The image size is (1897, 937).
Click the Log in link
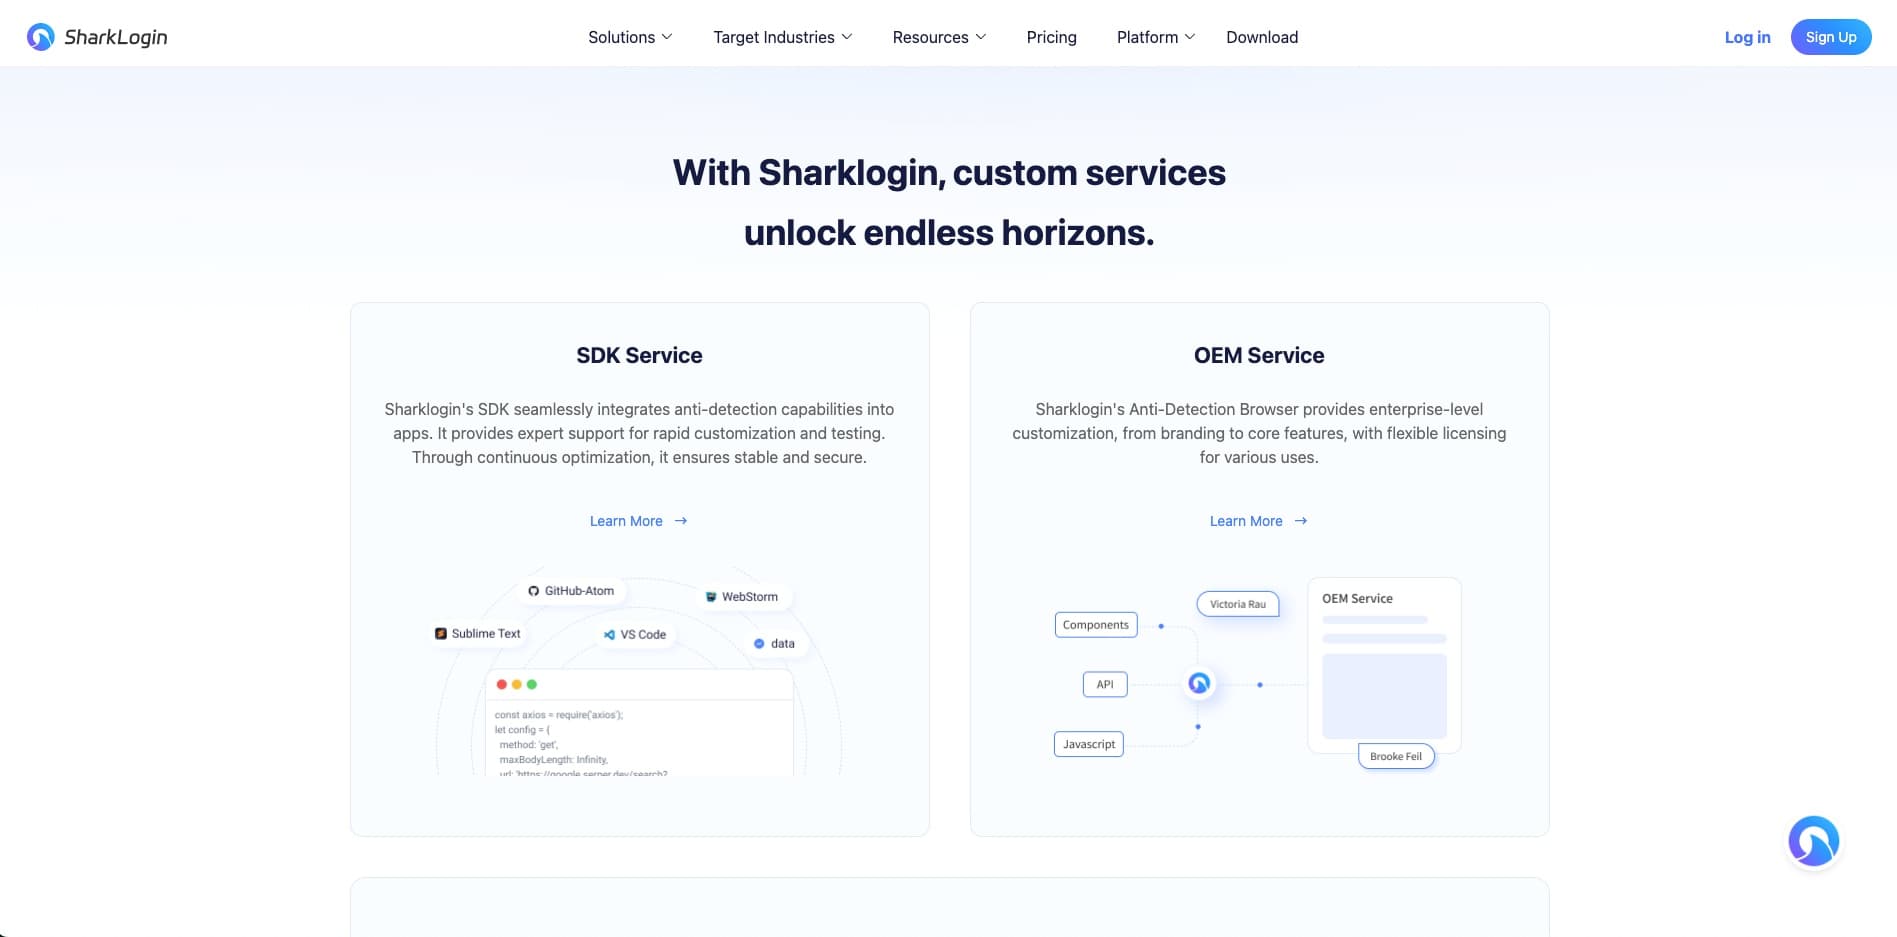(1747, 37)
